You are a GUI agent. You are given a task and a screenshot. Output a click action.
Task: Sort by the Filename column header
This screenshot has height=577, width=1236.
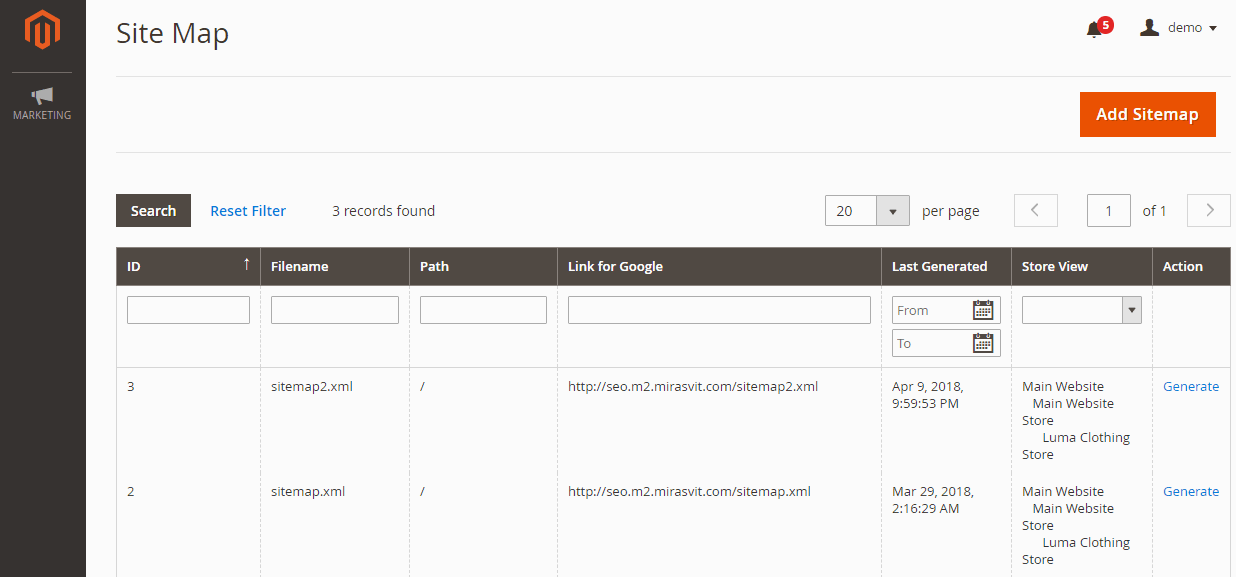tap(300, 266)
